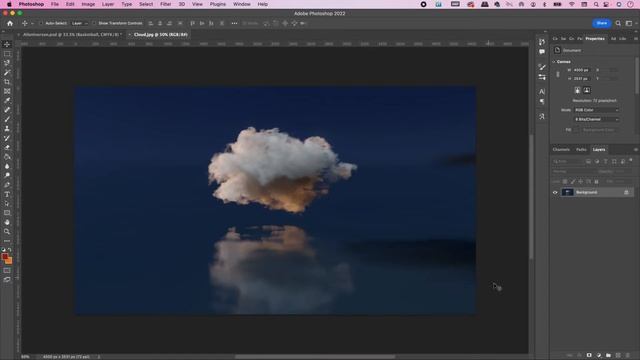
Task: Select the Pen tool
Action: point(7,185)
